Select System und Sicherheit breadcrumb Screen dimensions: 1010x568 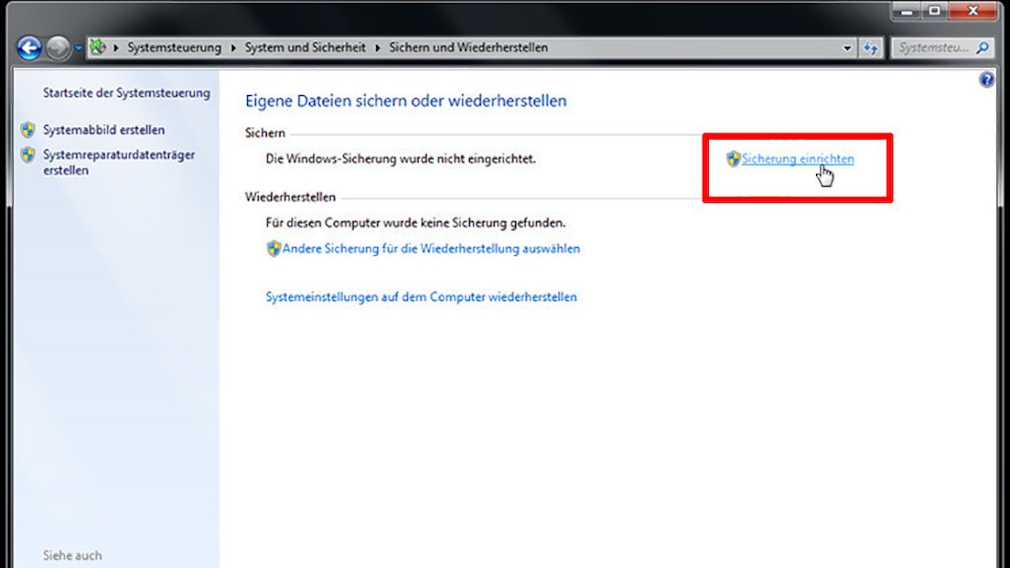click(305, 48)
